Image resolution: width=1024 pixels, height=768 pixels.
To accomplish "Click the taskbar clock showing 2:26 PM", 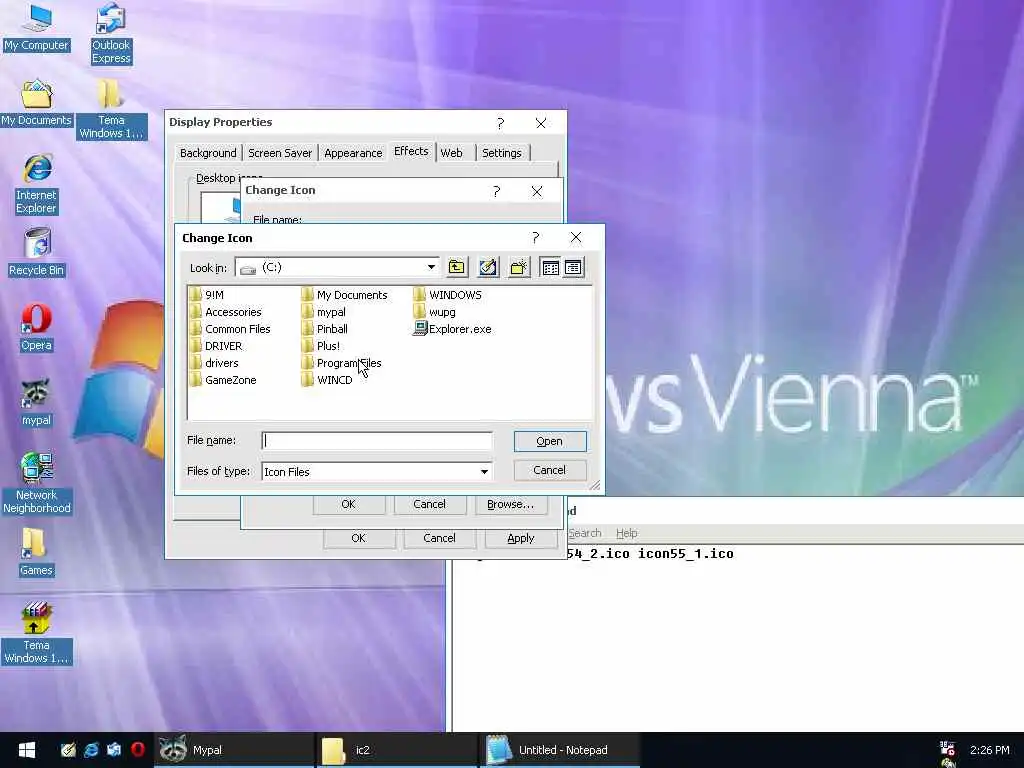I will 989,750.
